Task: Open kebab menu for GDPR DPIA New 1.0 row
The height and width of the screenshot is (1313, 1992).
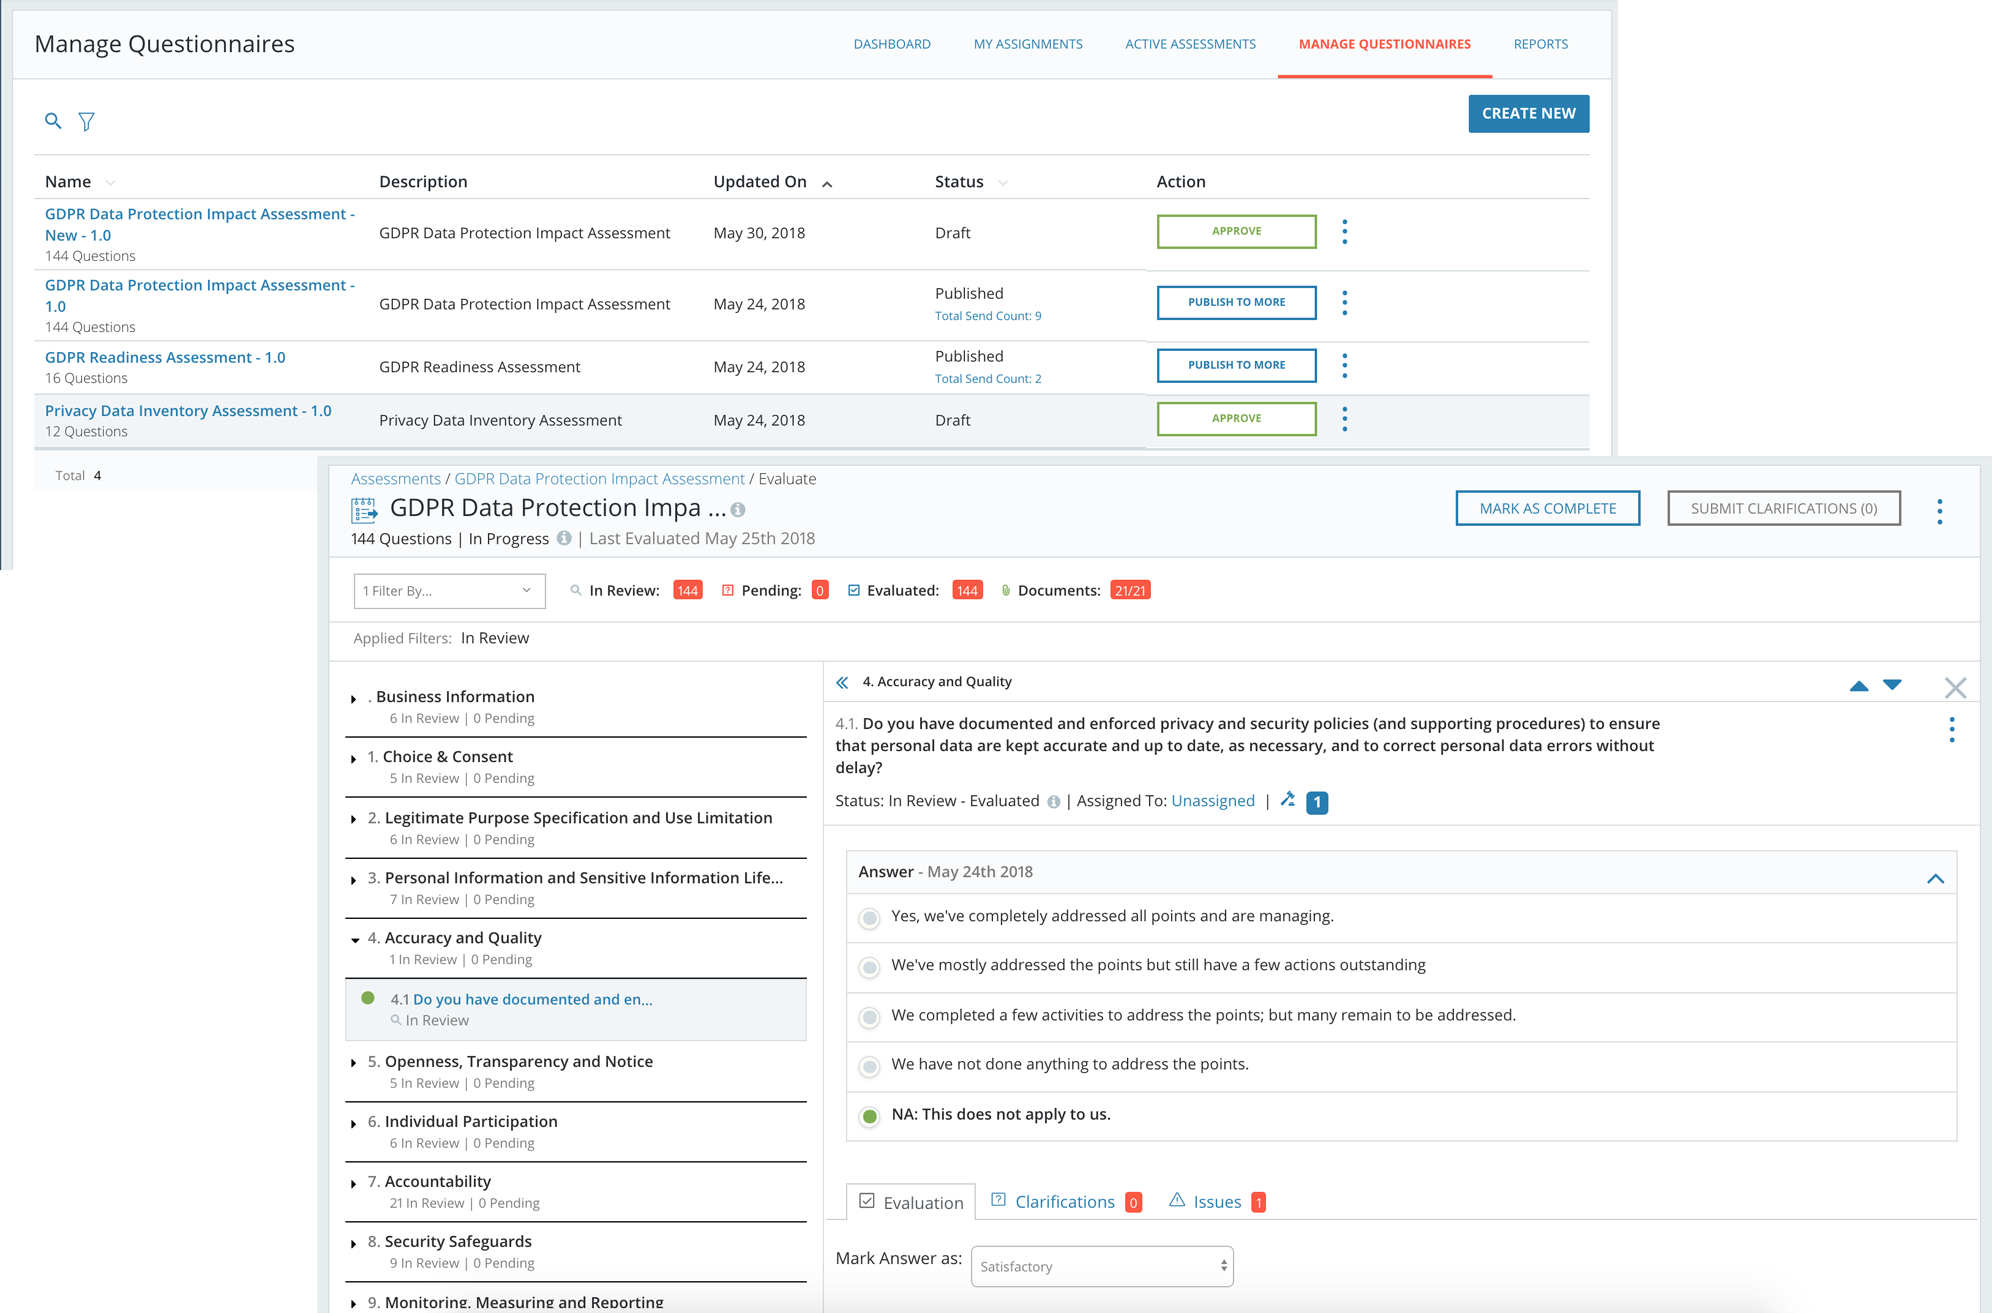Action: (1344, 232)
